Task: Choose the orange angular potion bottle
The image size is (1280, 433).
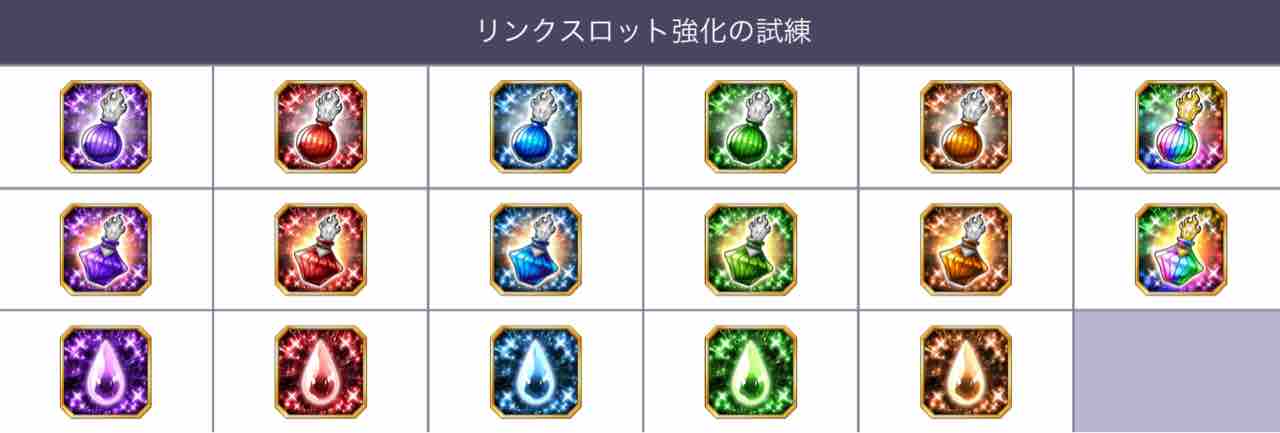Action: (966, 249)
